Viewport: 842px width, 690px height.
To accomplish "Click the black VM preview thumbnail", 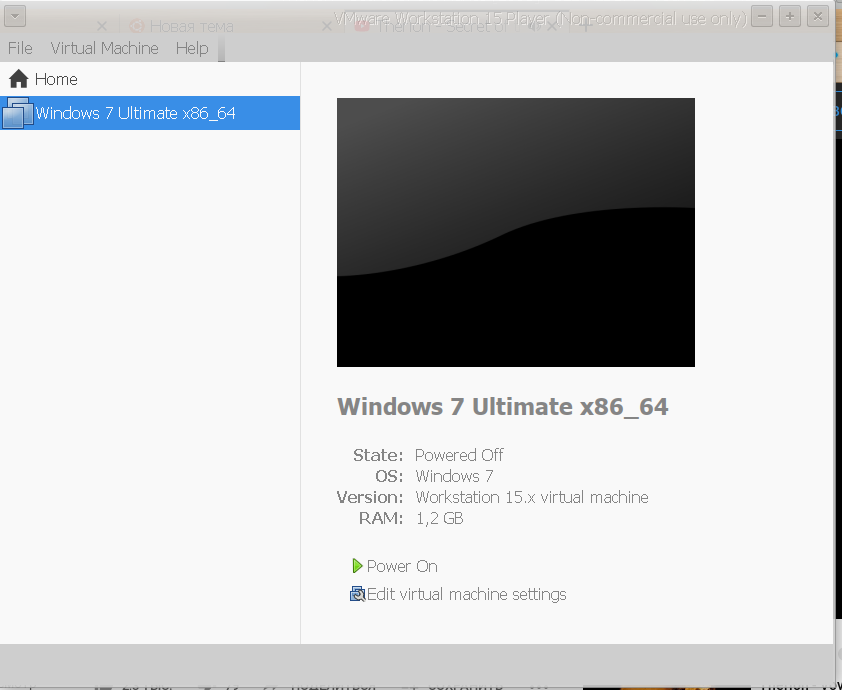I will tap(515, 232).
